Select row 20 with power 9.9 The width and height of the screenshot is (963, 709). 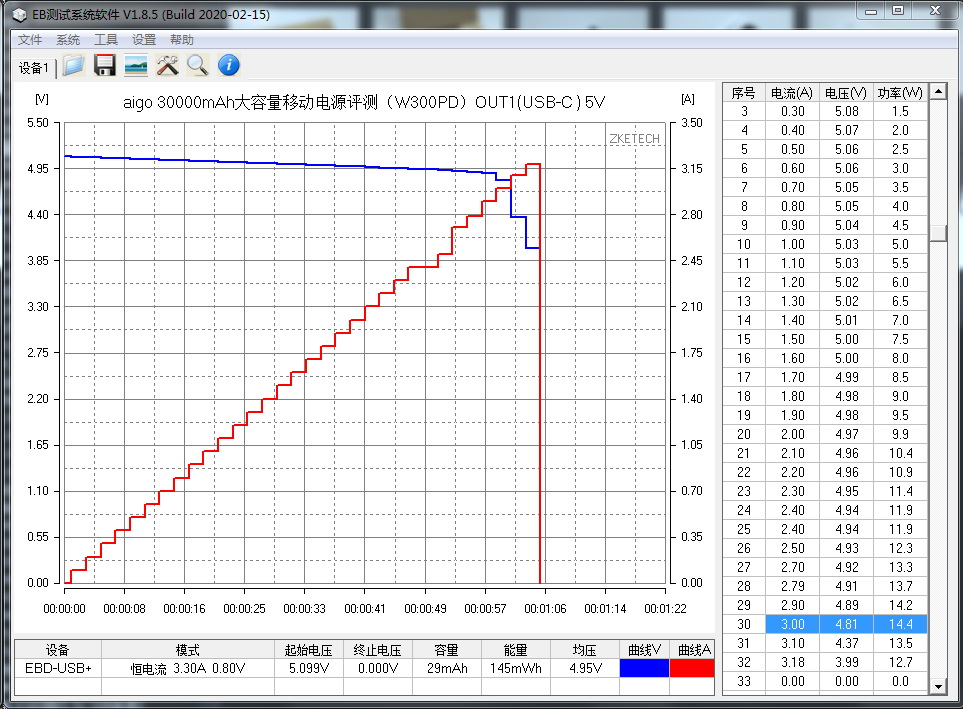[825, 434]
